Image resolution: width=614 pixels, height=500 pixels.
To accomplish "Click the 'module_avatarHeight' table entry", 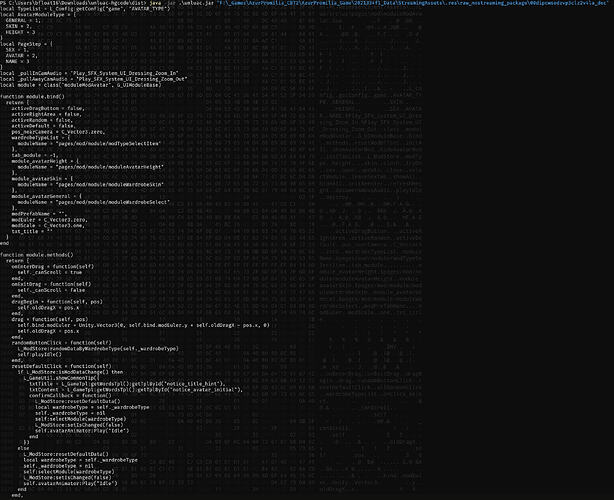I will pos(44,160).
